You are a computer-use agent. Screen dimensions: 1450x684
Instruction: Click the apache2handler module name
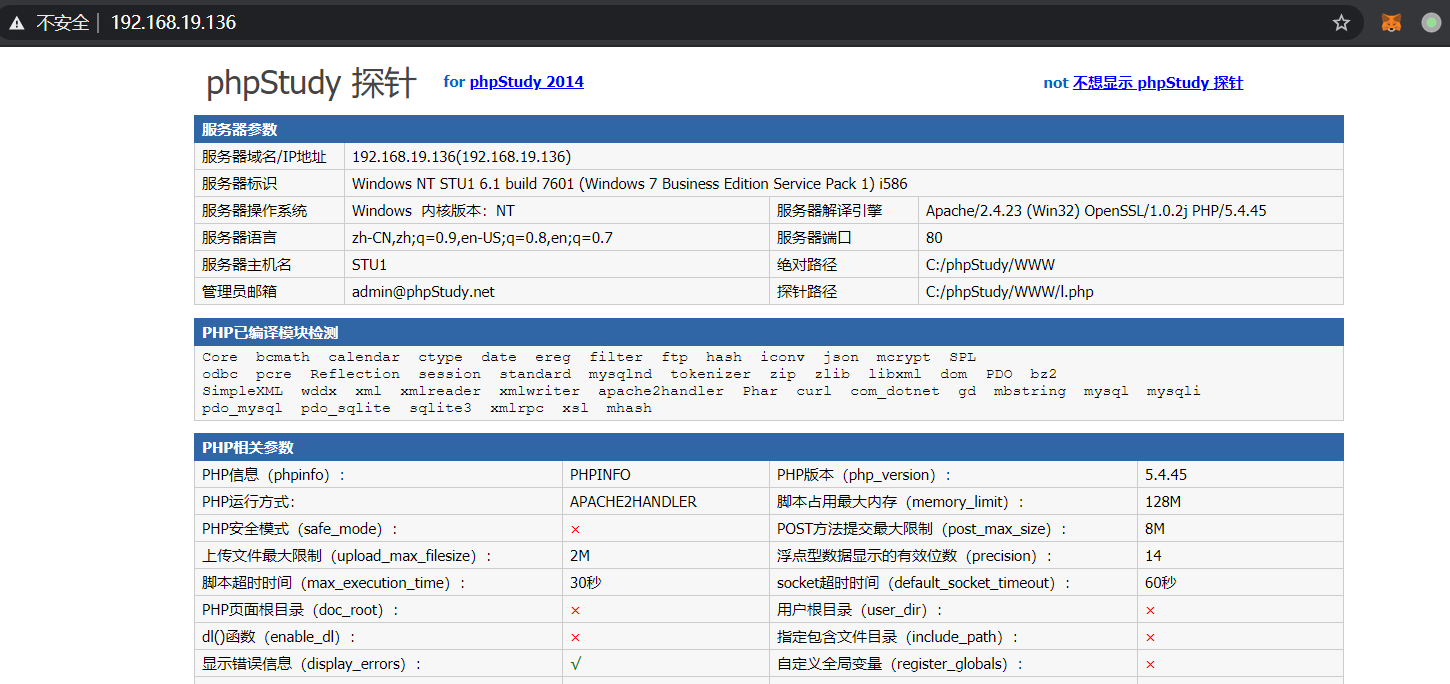coord(661,391)
